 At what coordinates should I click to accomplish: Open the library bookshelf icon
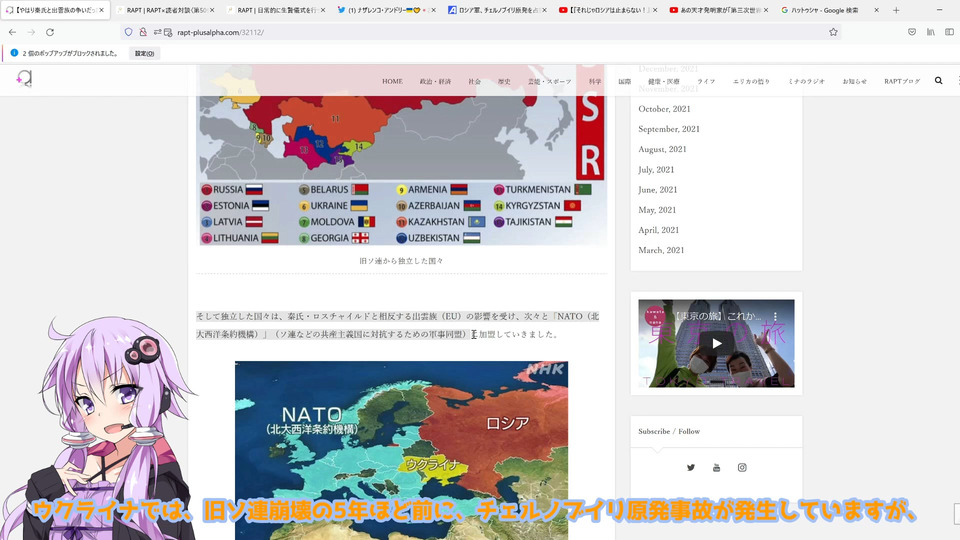(x=931, y=32)
